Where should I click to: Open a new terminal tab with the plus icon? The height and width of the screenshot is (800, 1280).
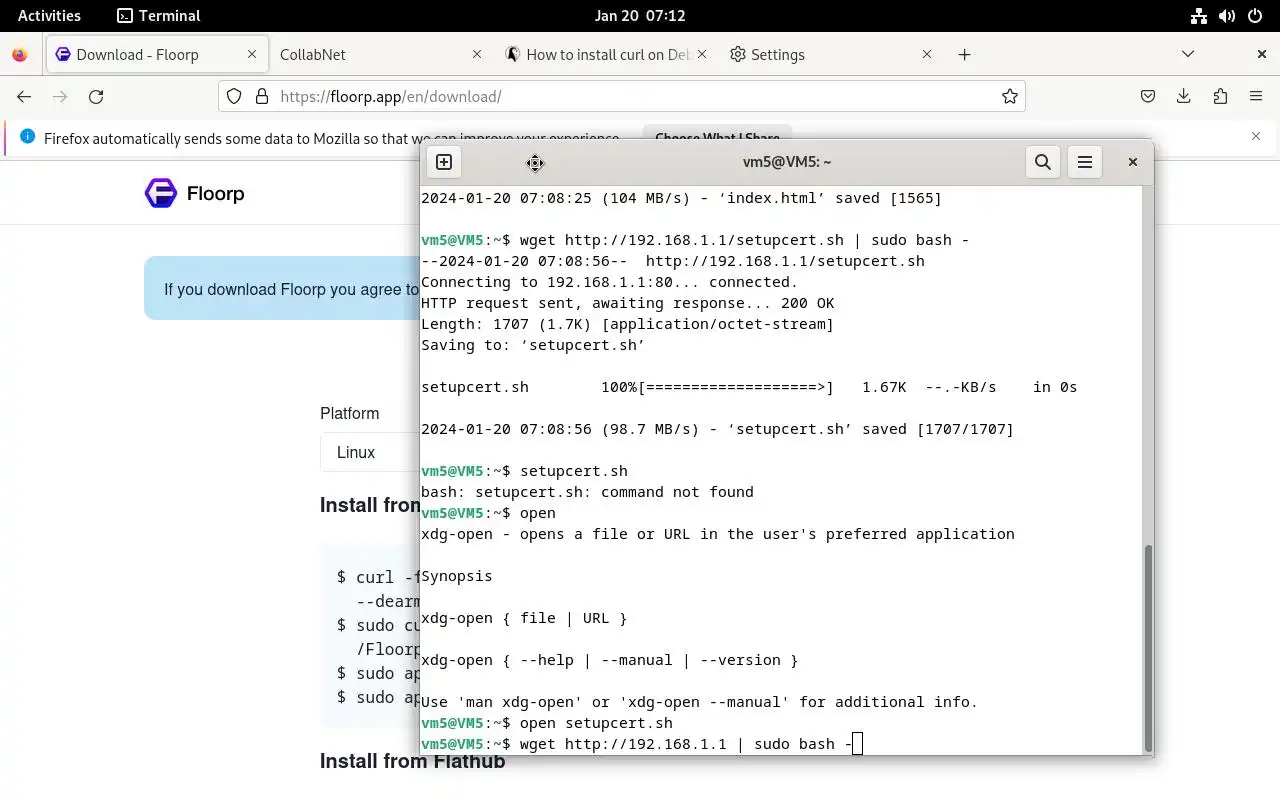click(444, 162)
